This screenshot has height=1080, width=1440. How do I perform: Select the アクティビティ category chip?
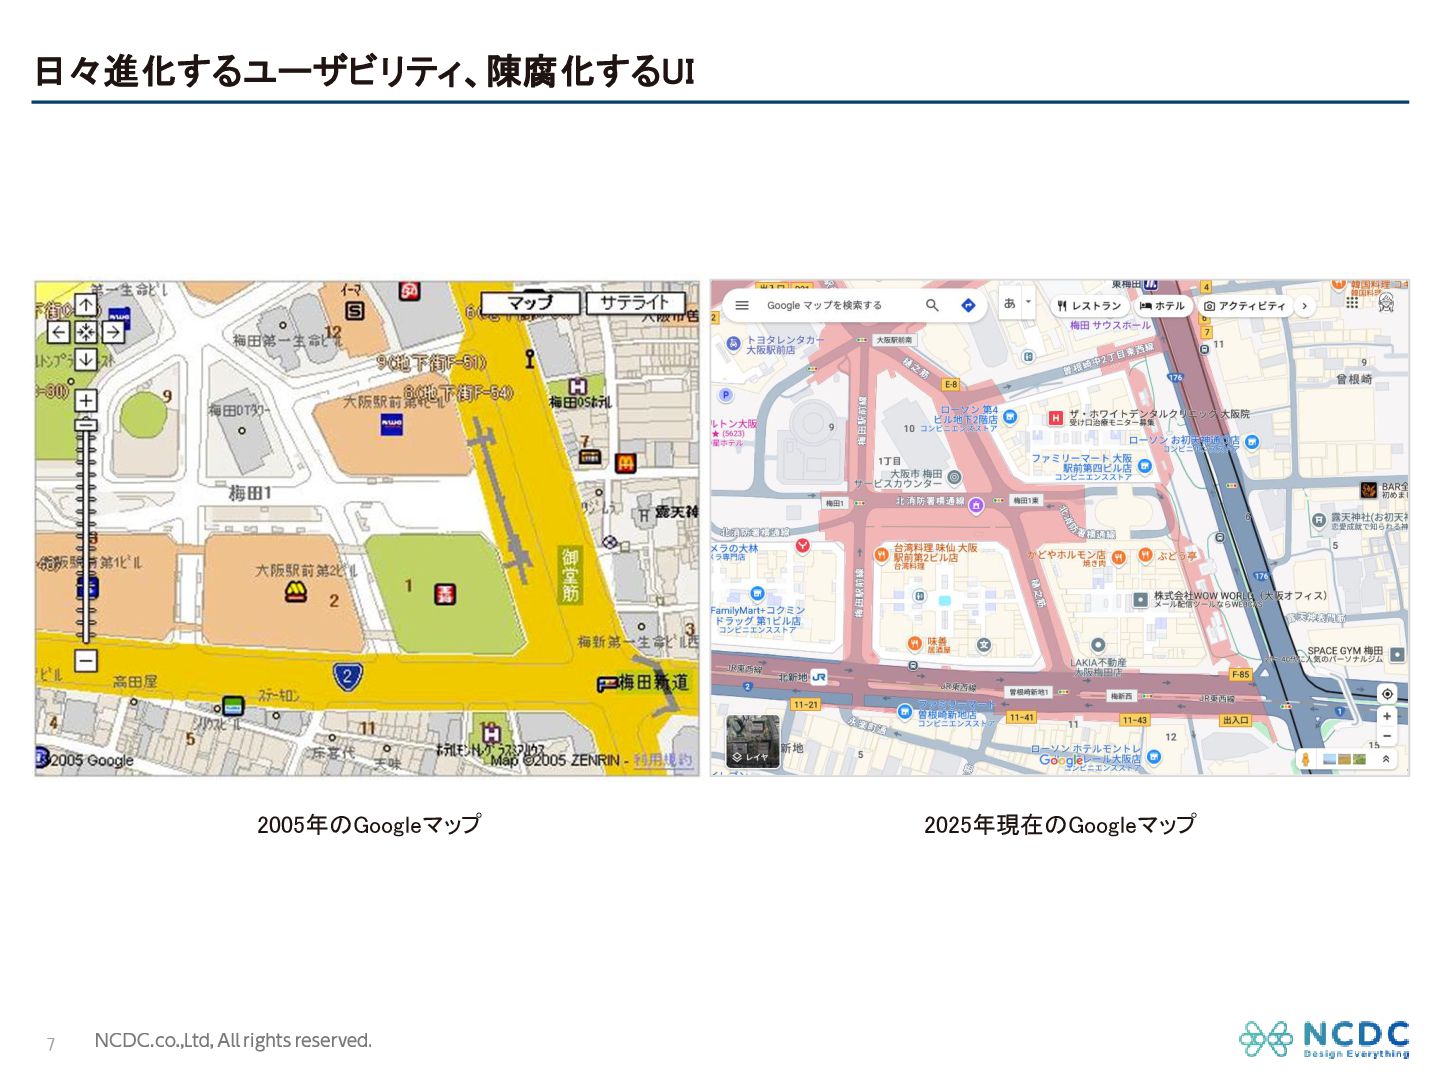(1245, 306)
